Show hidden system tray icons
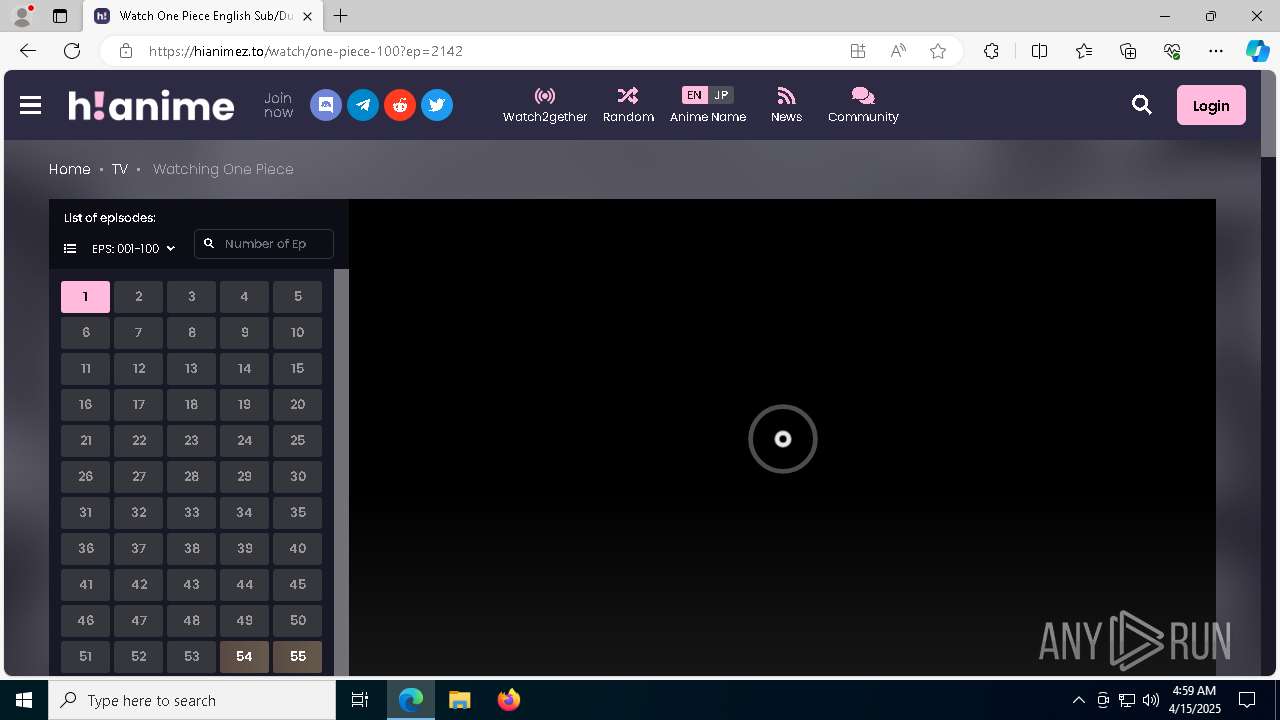 click(1078, 700)
